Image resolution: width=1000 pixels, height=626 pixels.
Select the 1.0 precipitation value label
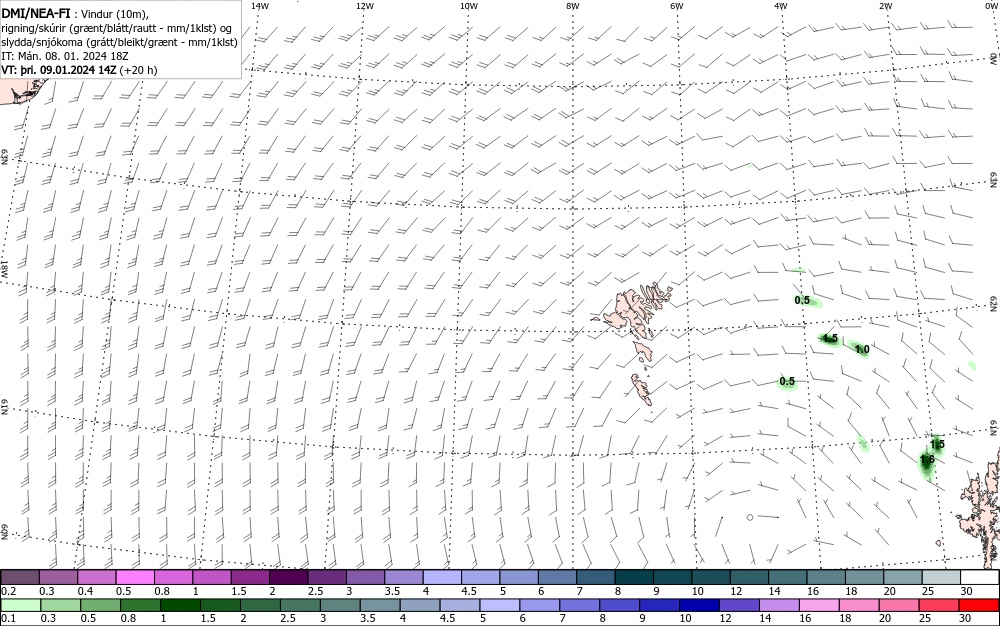[x=862, y=349]
